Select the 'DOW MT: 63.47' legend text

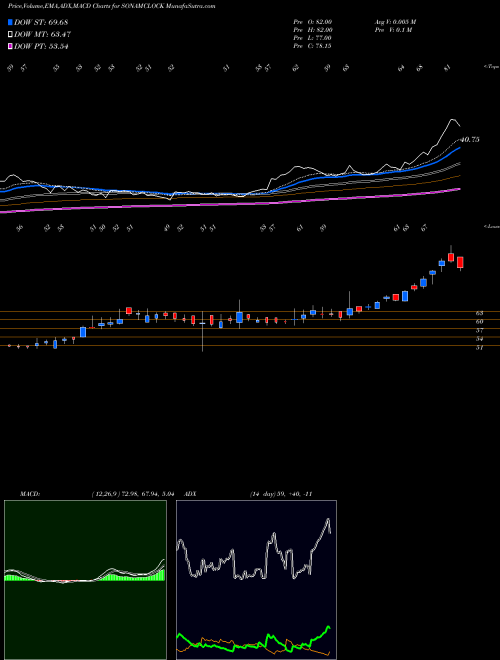click(x=42, y=34)
